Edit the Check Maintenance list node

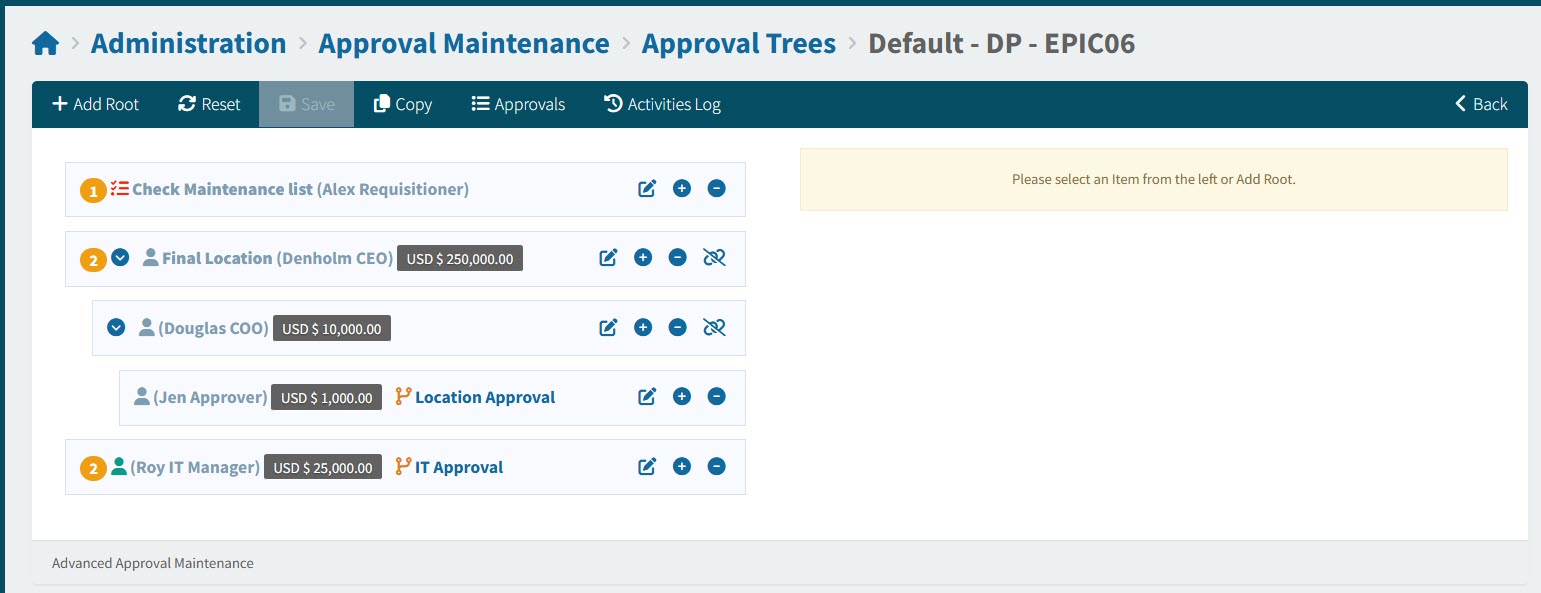[646, 188]
